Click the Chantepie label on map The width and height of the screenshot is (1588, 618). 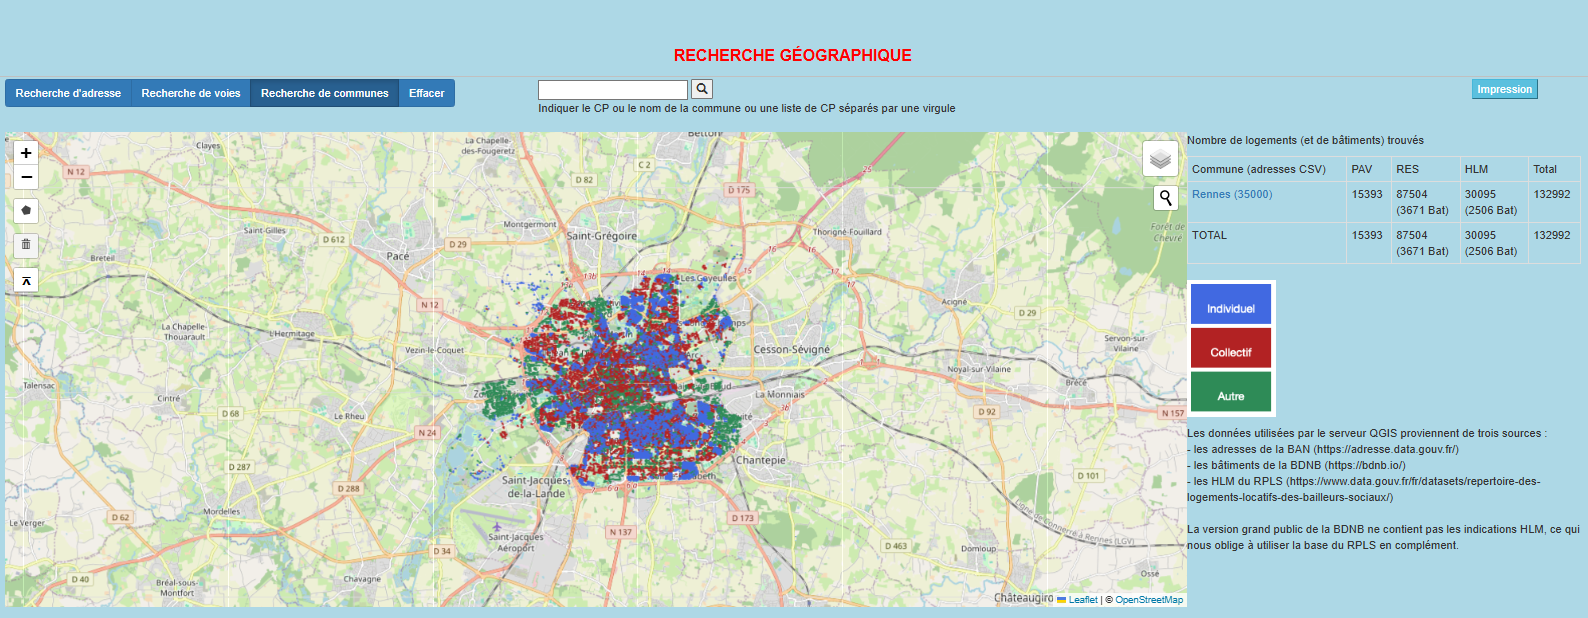point(761,460)
